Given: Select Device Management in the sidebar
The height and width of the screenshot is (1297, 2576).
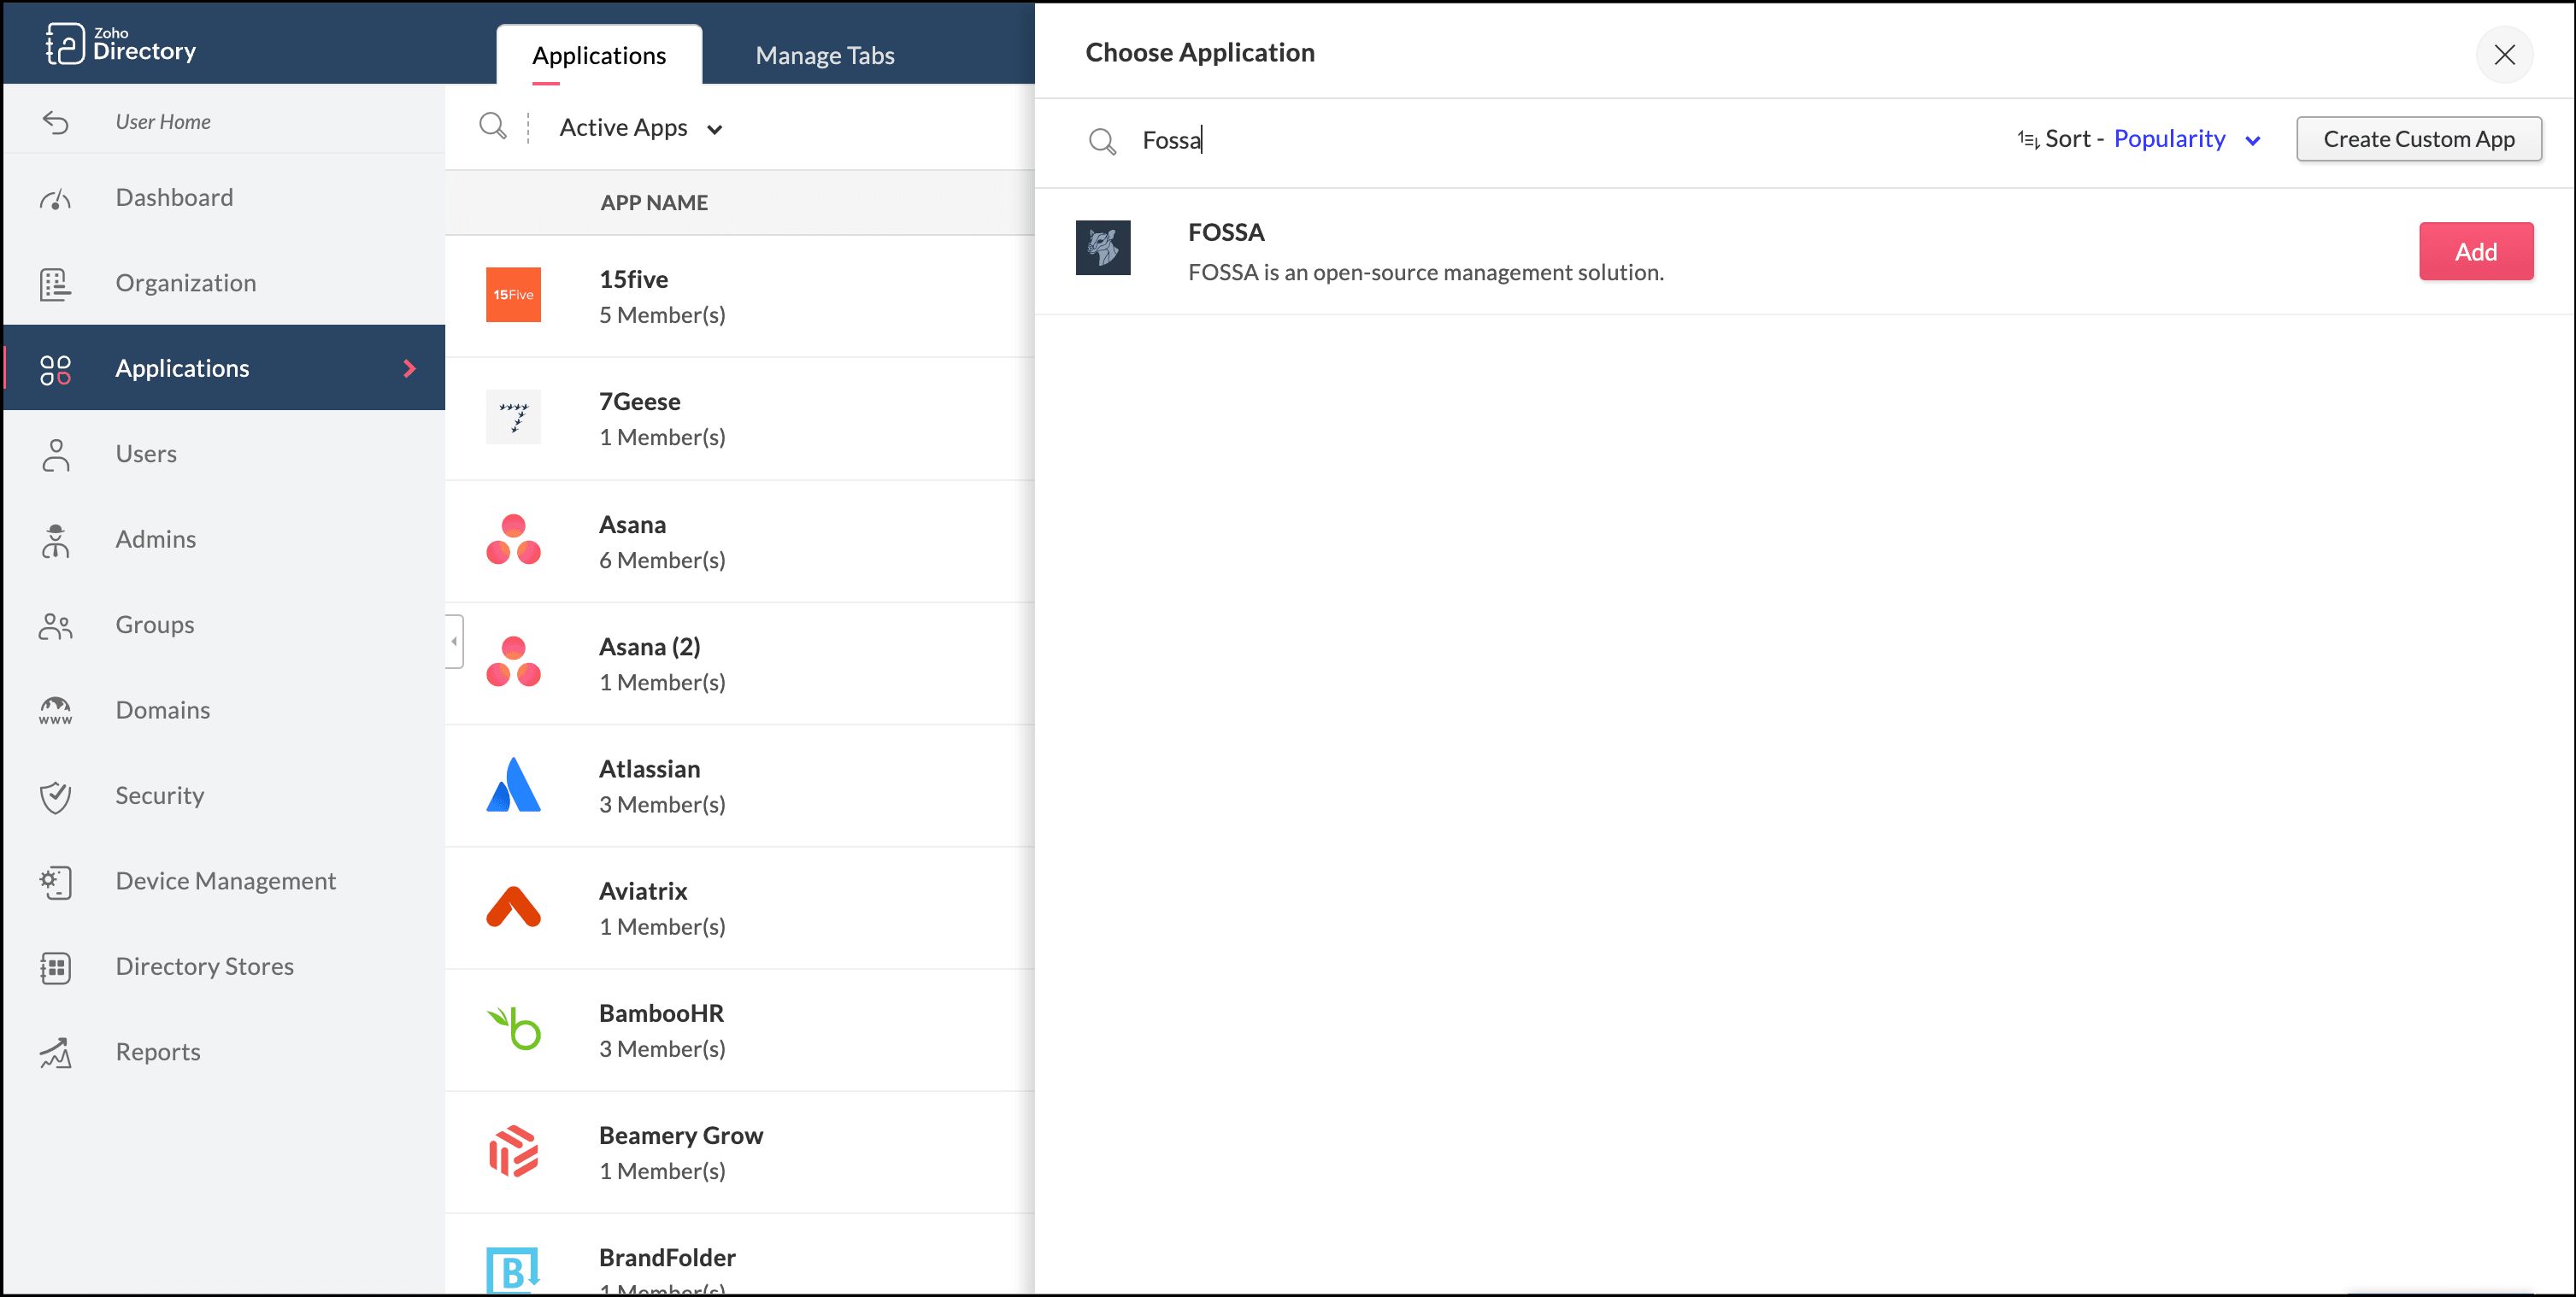Looking at the screenshot, I should tap(224, 881).
